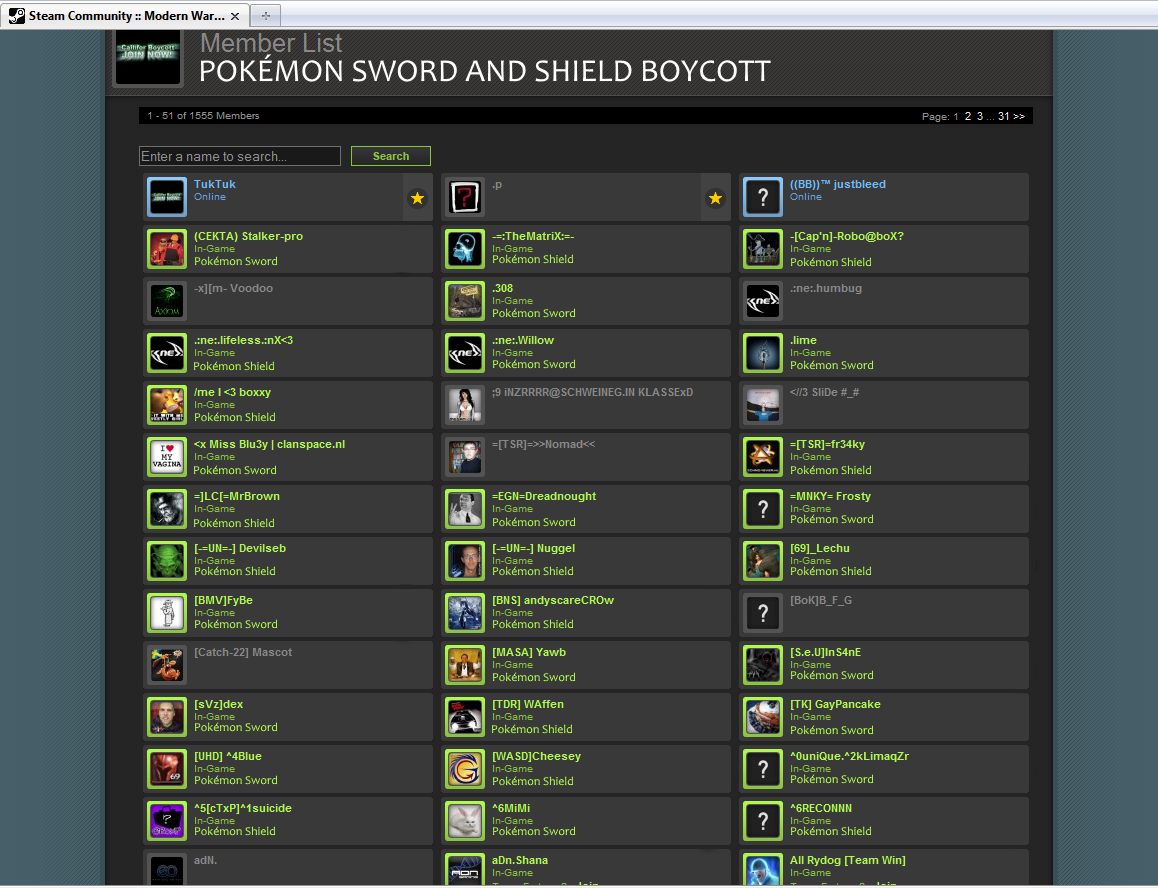Open TukTuk's profile name link
1158x888 pixels.
tap(215, 184)
